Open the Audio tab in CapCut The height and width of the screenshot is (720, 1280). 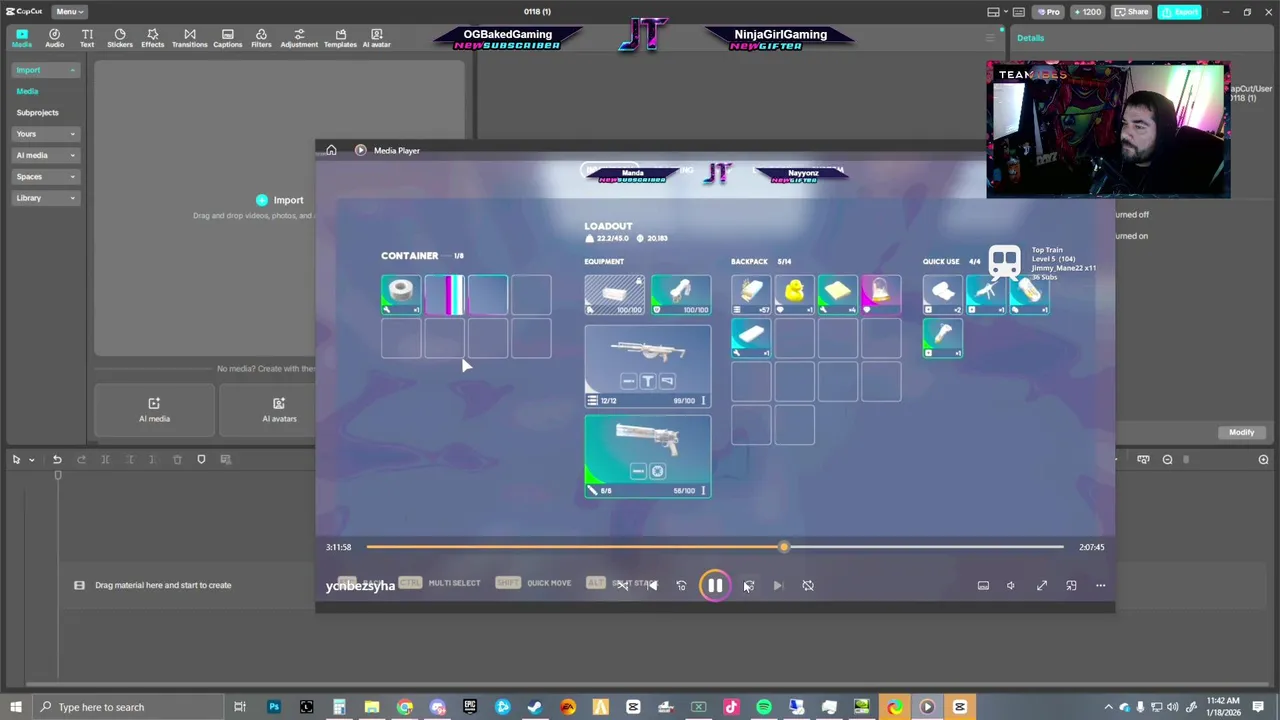54,38
